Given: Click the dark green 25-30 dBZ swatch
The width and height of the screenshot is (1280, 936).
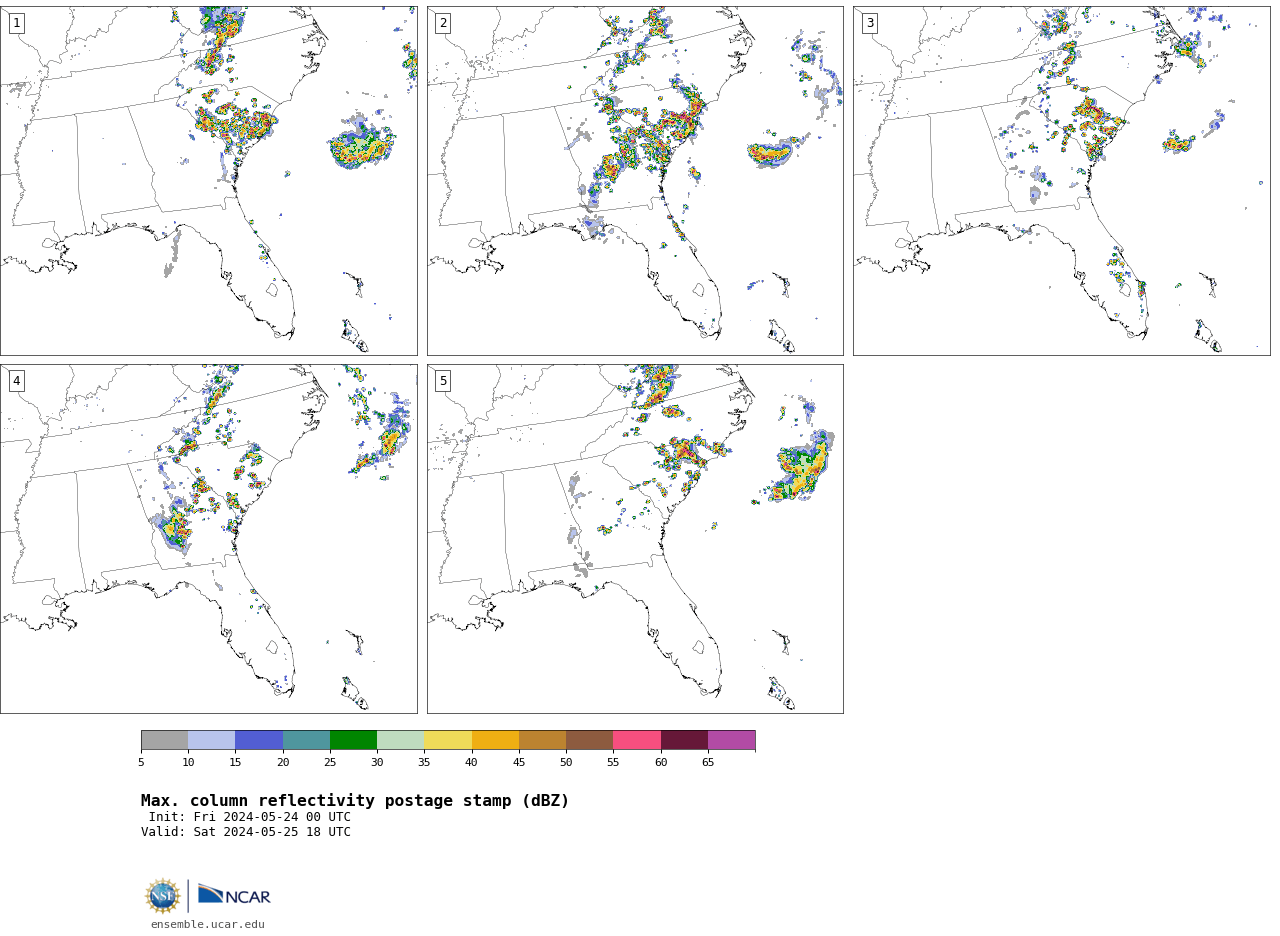Looking at the screenshot, I should [353, 740].
